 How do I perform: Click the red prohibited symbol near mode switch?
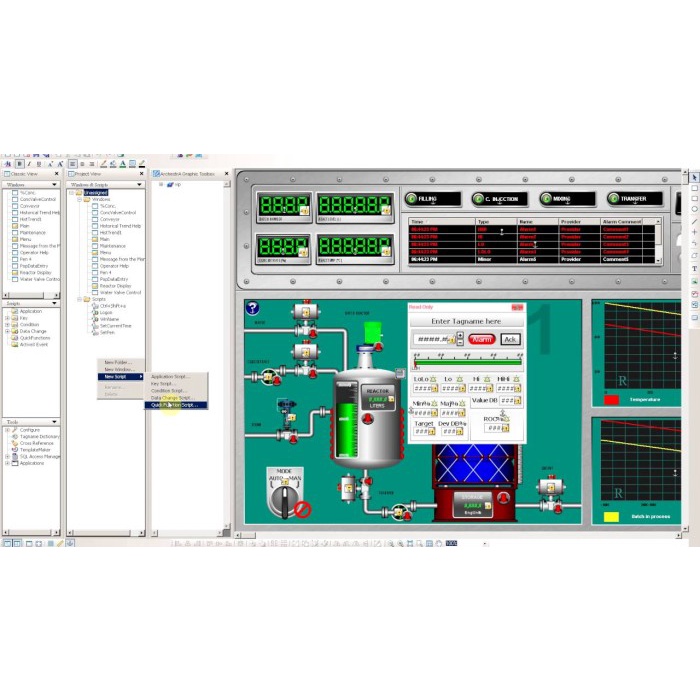pyautogui.click(x=303, y=509)
